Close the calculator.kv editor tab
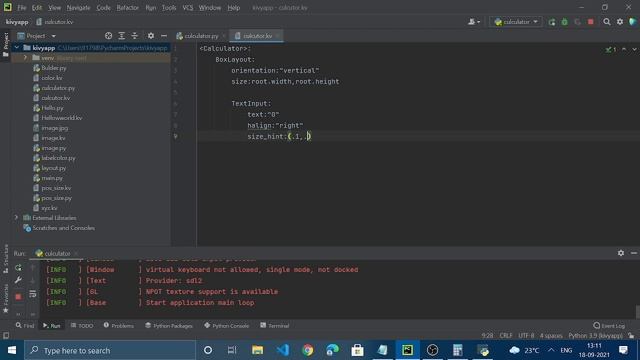The height and width of the screenshot is (360, 640). [278, 36]
